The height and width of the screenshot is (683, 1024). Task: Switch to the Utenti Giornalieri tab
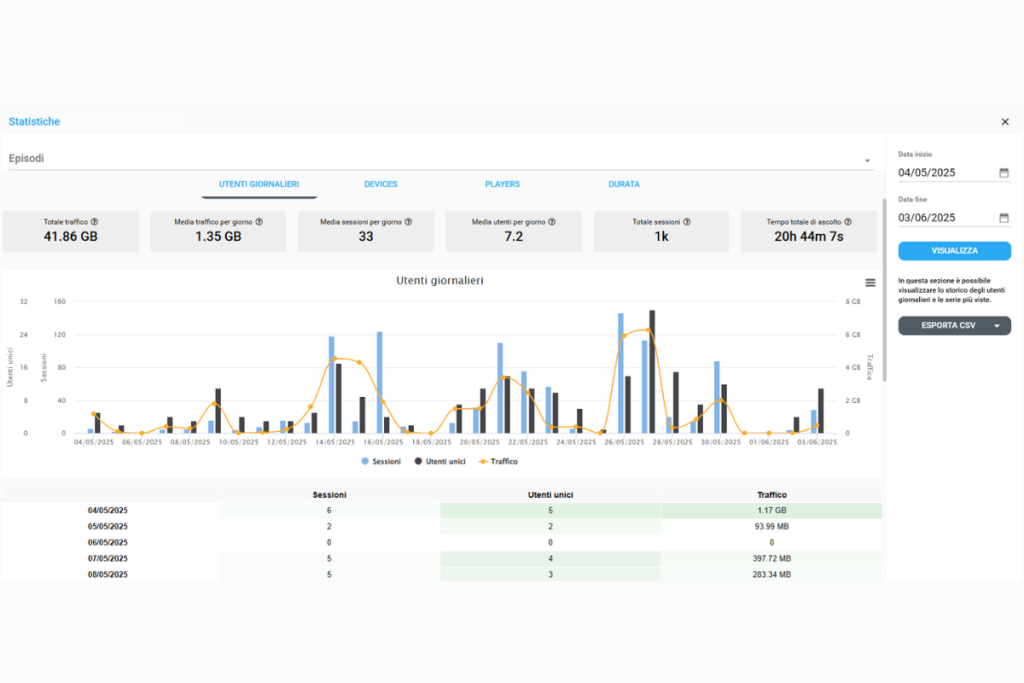pyautogui.click(x=259, y=185)
